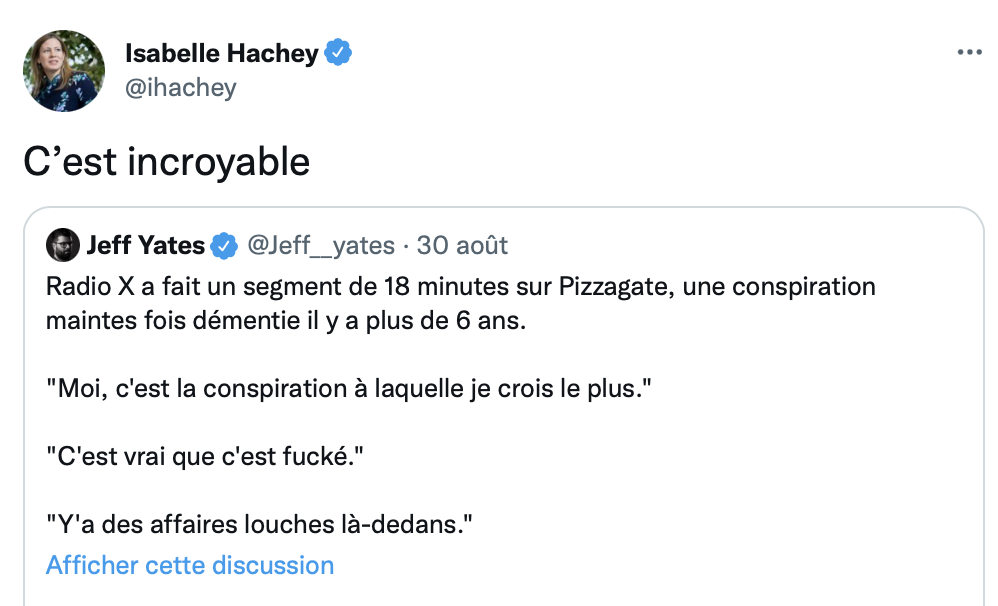Click Isabelle Hachey's profile picture
The height and width of the screenshot is (606, 998).
[x=64, y=71]
